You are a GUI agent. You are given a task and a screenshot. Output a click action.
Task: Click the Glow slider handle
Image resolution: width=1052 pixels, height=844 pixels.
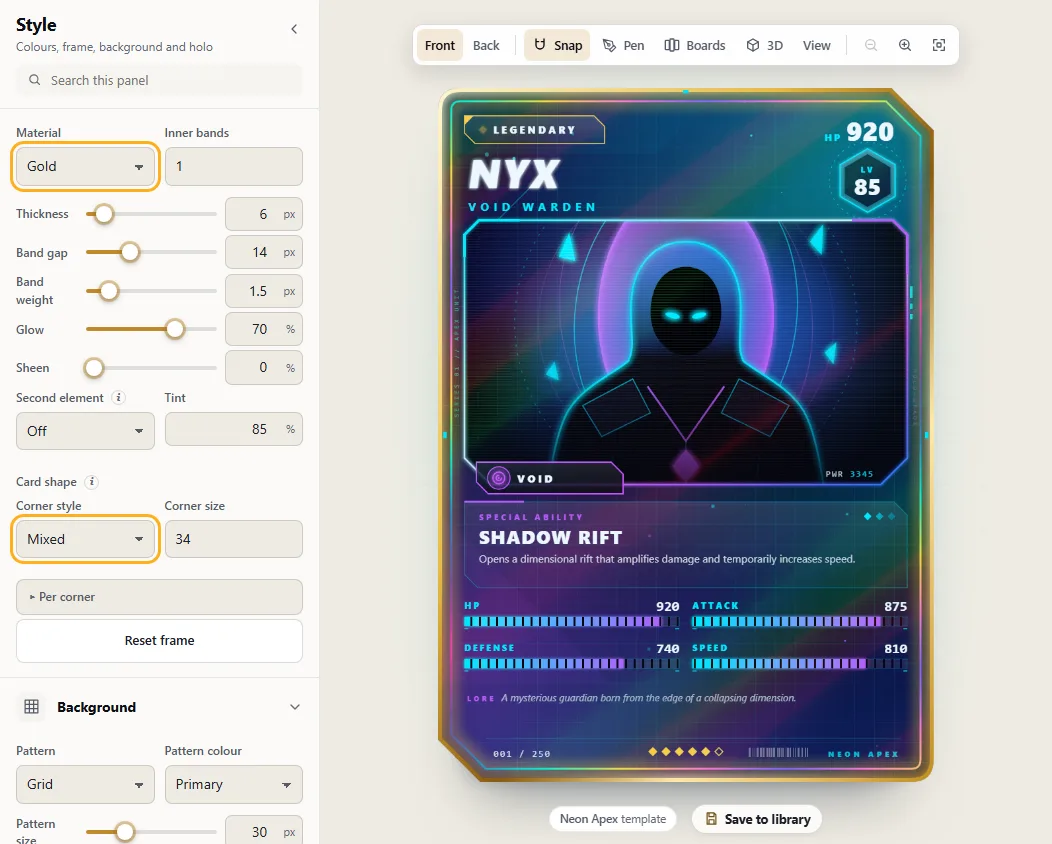click(175, 329)
